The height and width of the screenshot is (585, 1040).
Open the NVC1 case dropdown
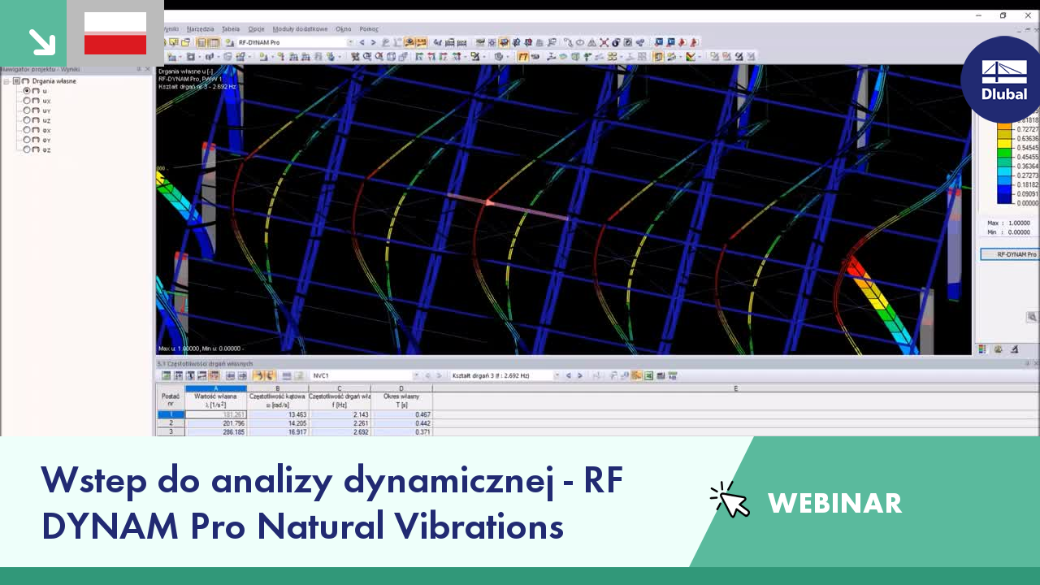click(x=416, y=376)
